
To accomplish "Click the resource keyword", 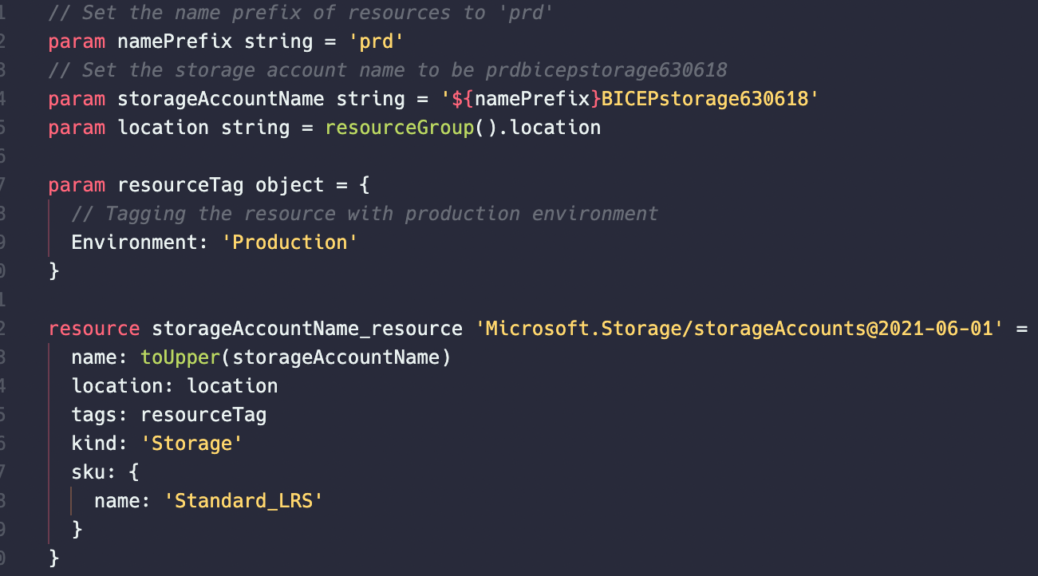I will 93,328.
